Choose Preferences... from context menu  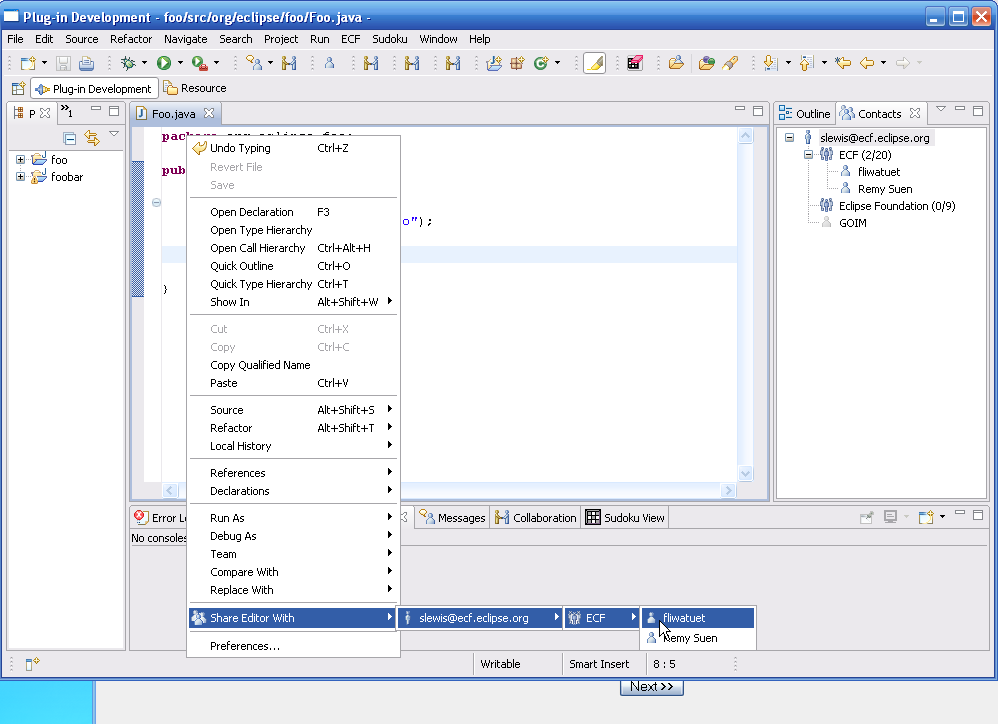tap(293, 646)
